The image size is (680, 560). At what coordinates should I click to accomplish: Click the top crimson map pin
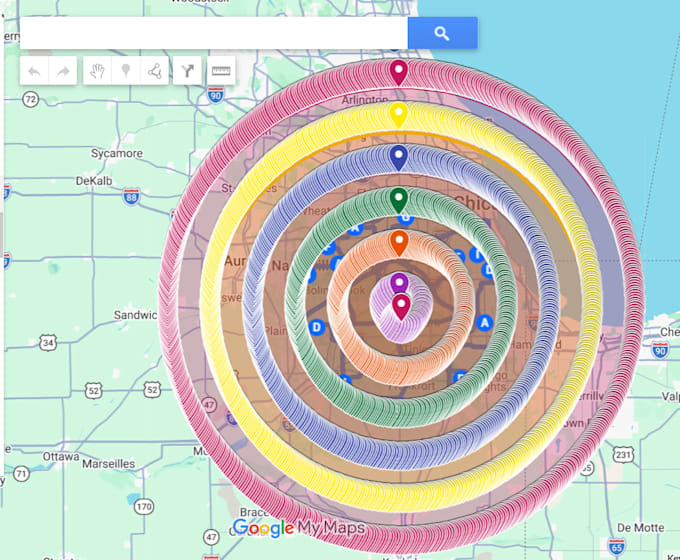point(399,72)
